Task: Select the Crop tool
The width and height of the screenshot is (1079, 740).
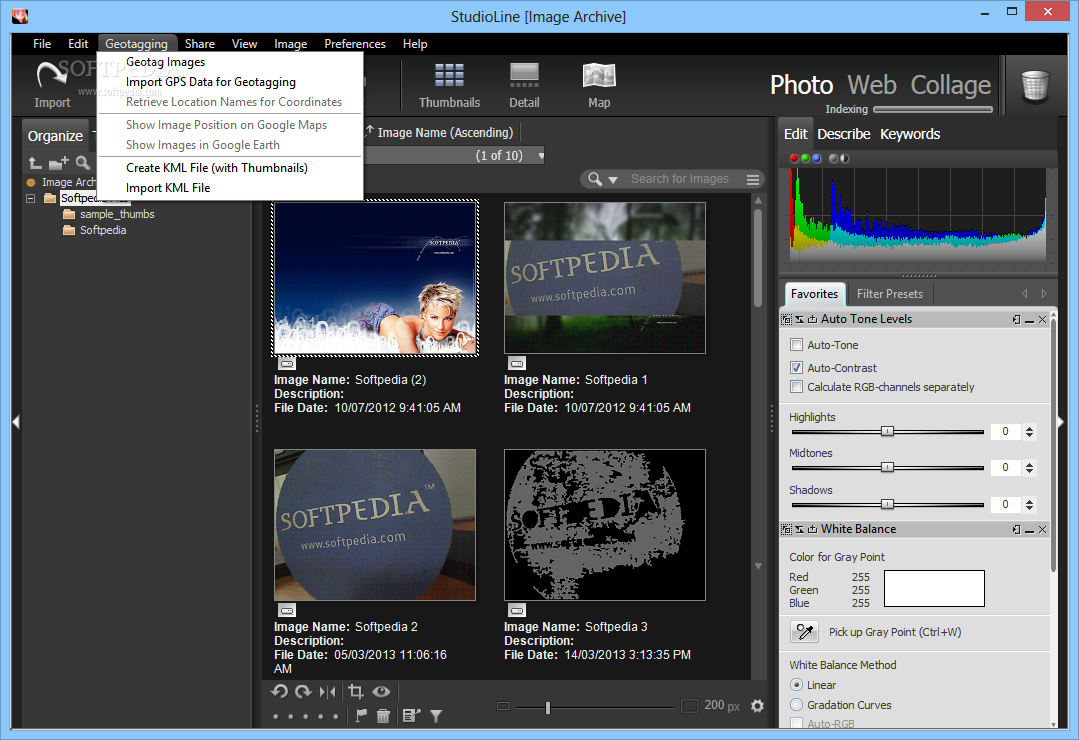Action: (356, 692)
